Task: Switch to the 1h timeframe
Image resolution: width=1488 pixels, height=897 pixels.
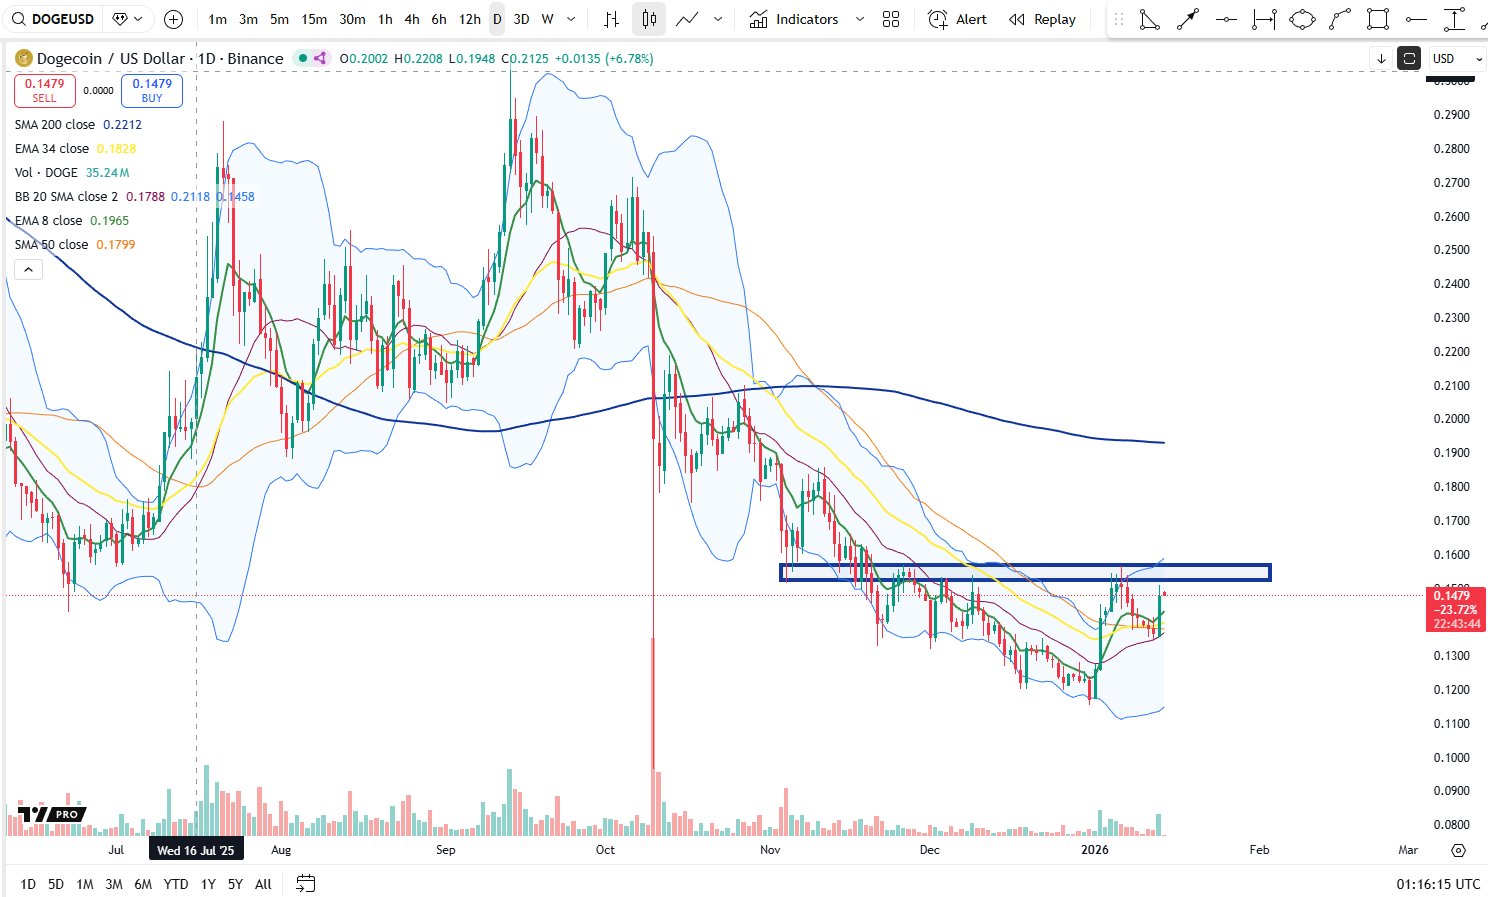Action: point(385,19)
